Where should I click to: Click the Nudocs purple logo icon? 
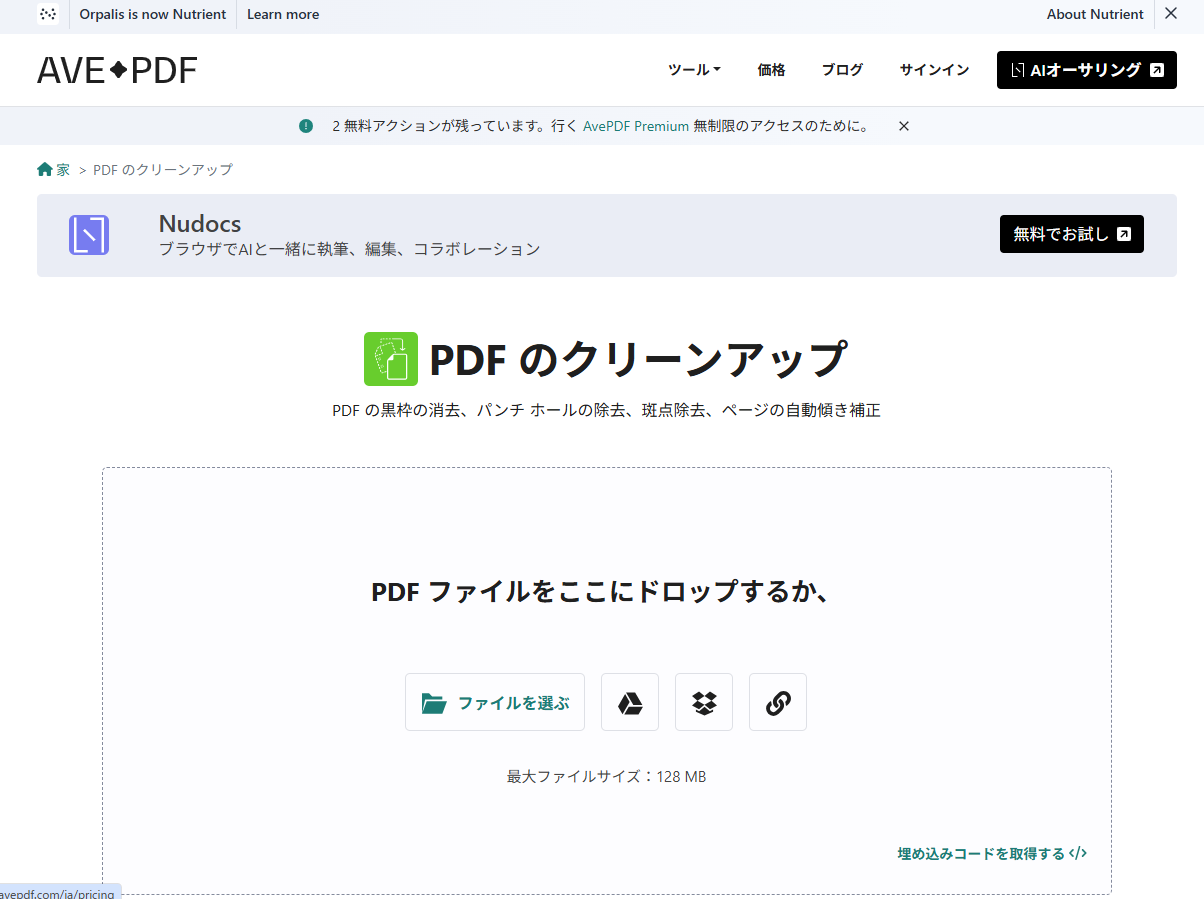pyautogui.click(x=89, y=235)
